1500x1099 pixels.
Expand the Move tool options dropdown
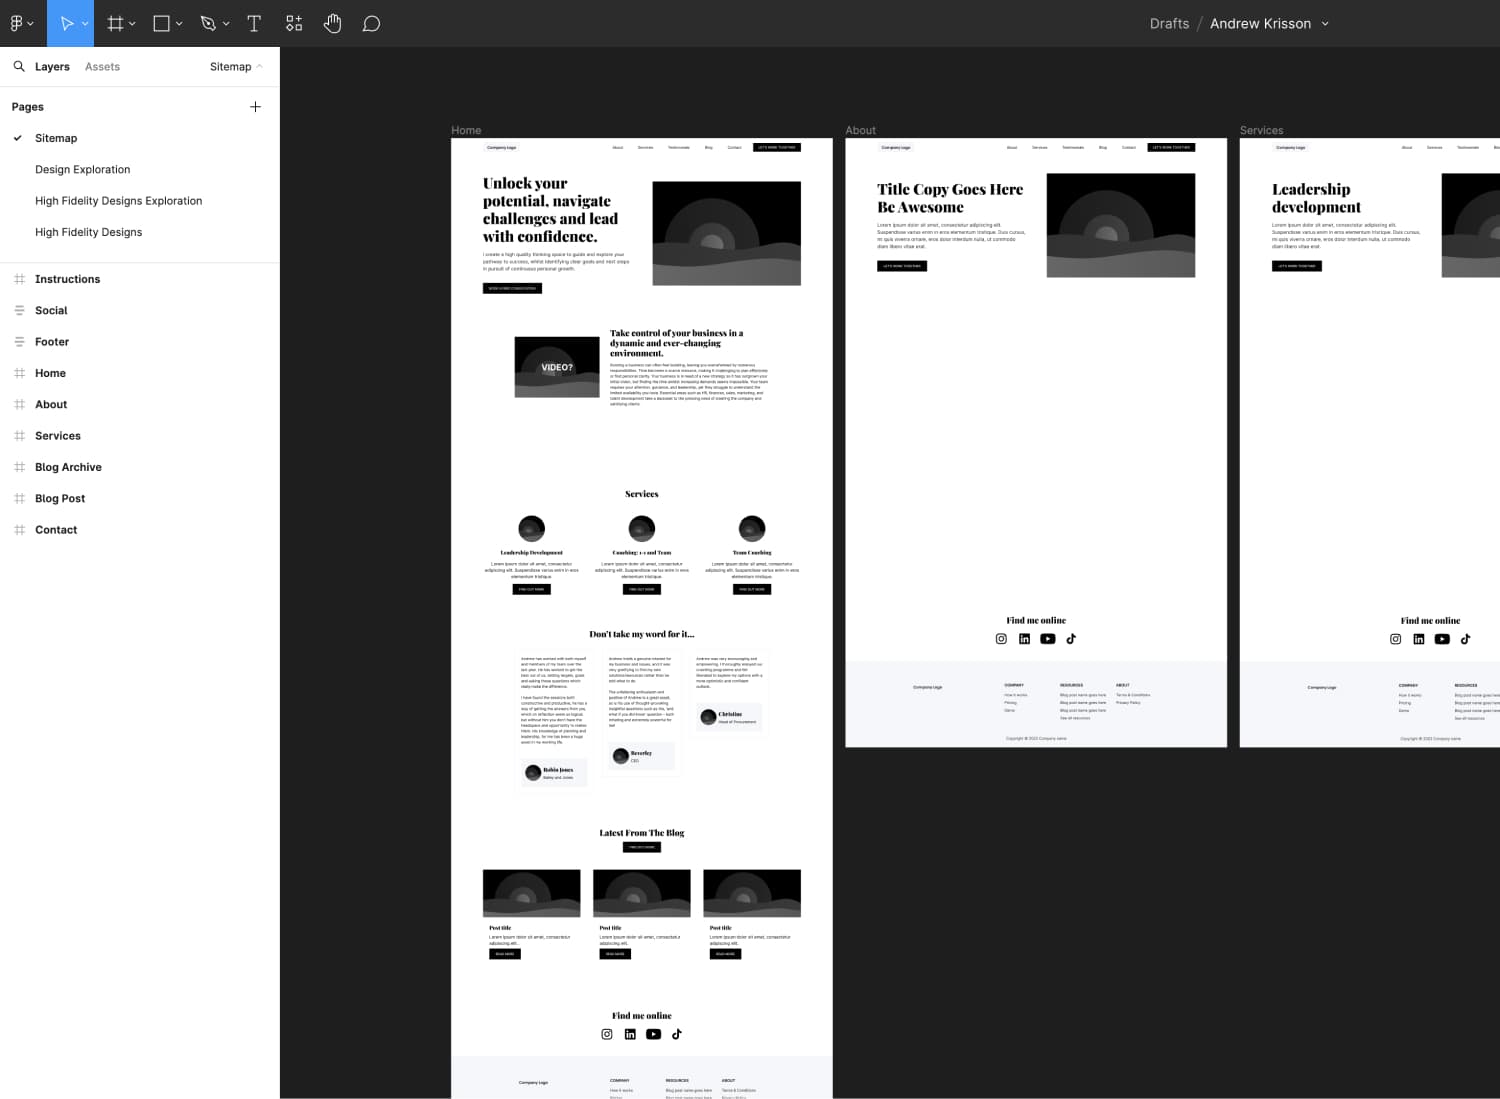point(85,22)
